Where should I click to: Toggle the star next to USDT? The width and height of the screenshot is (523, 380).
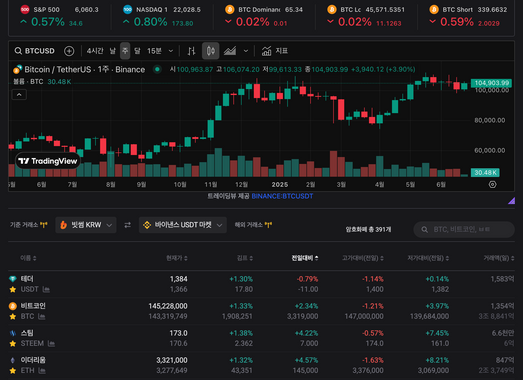pos(13,289)
